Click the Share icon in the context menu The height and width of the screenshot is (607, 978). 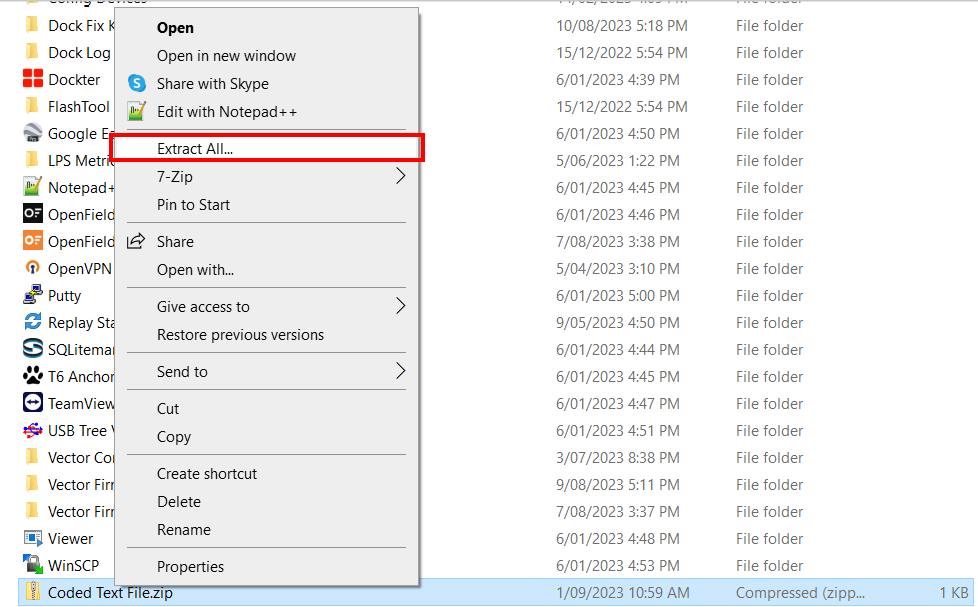[x=136, y=240]
